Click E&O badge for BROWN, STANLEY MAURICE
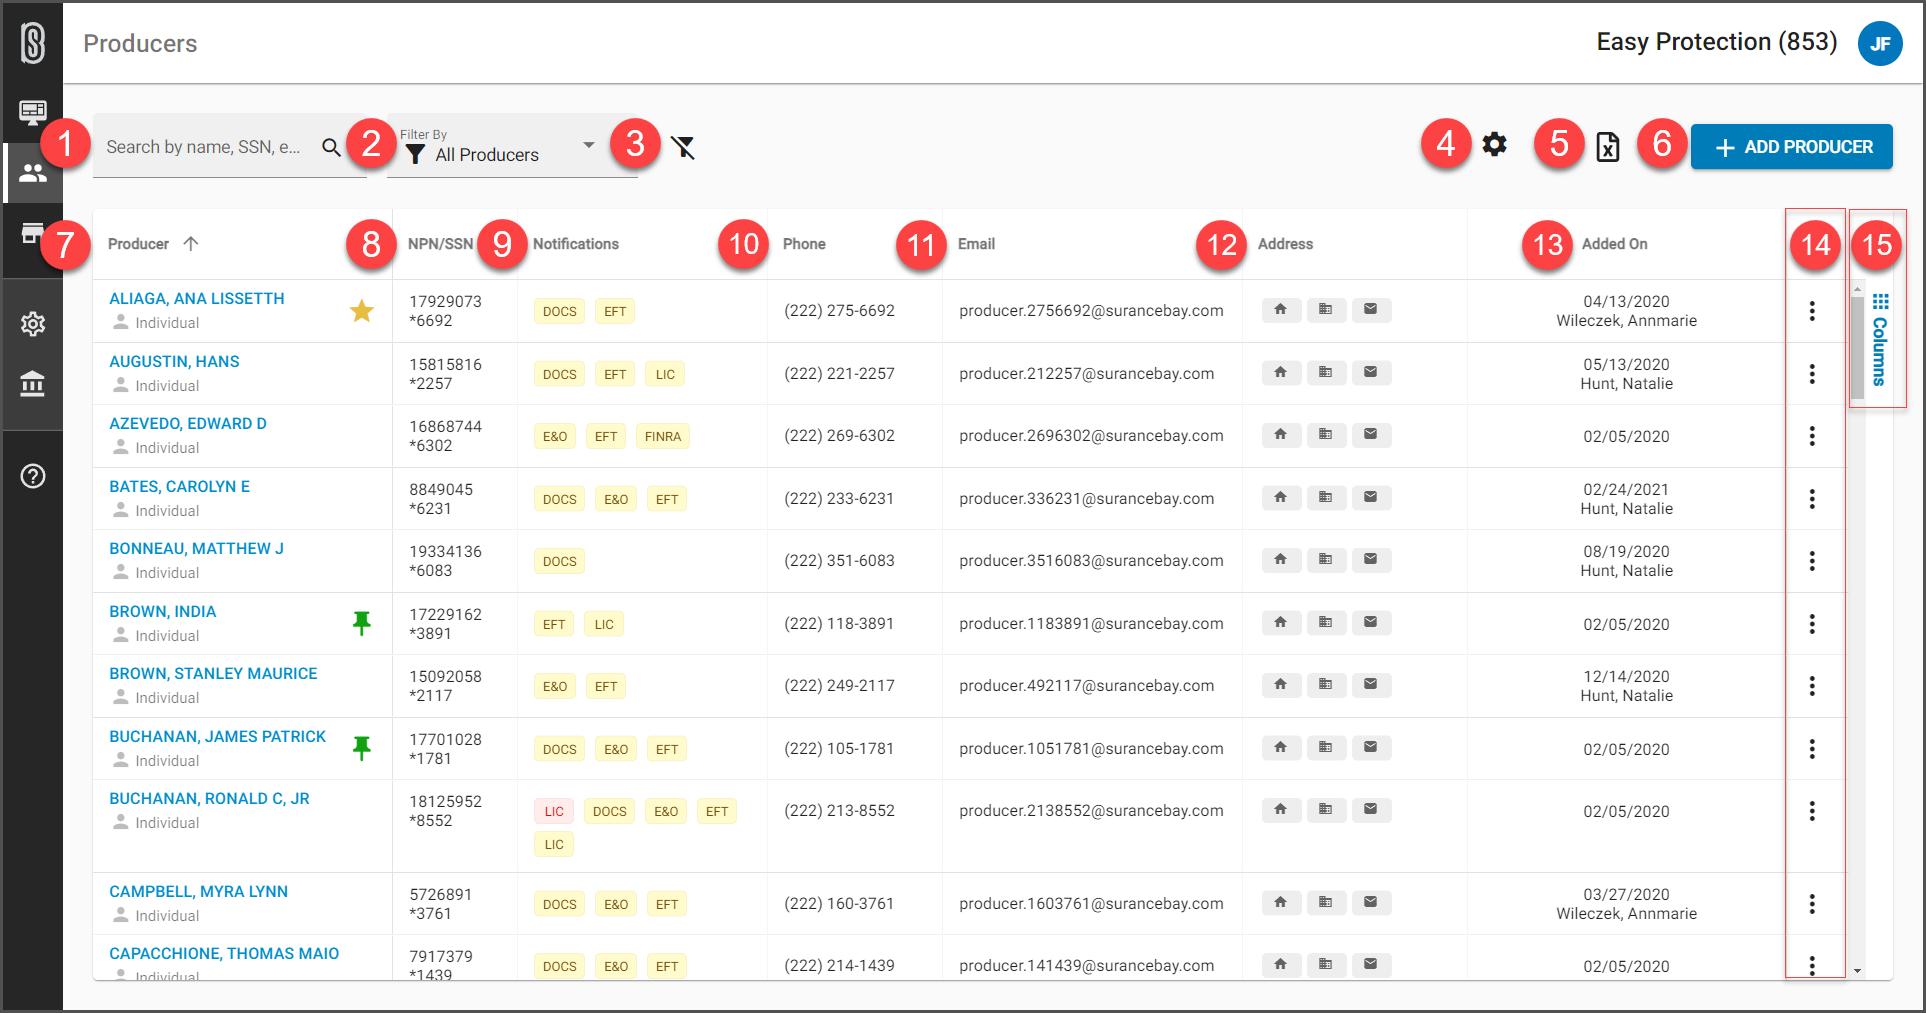 point(555,686)
